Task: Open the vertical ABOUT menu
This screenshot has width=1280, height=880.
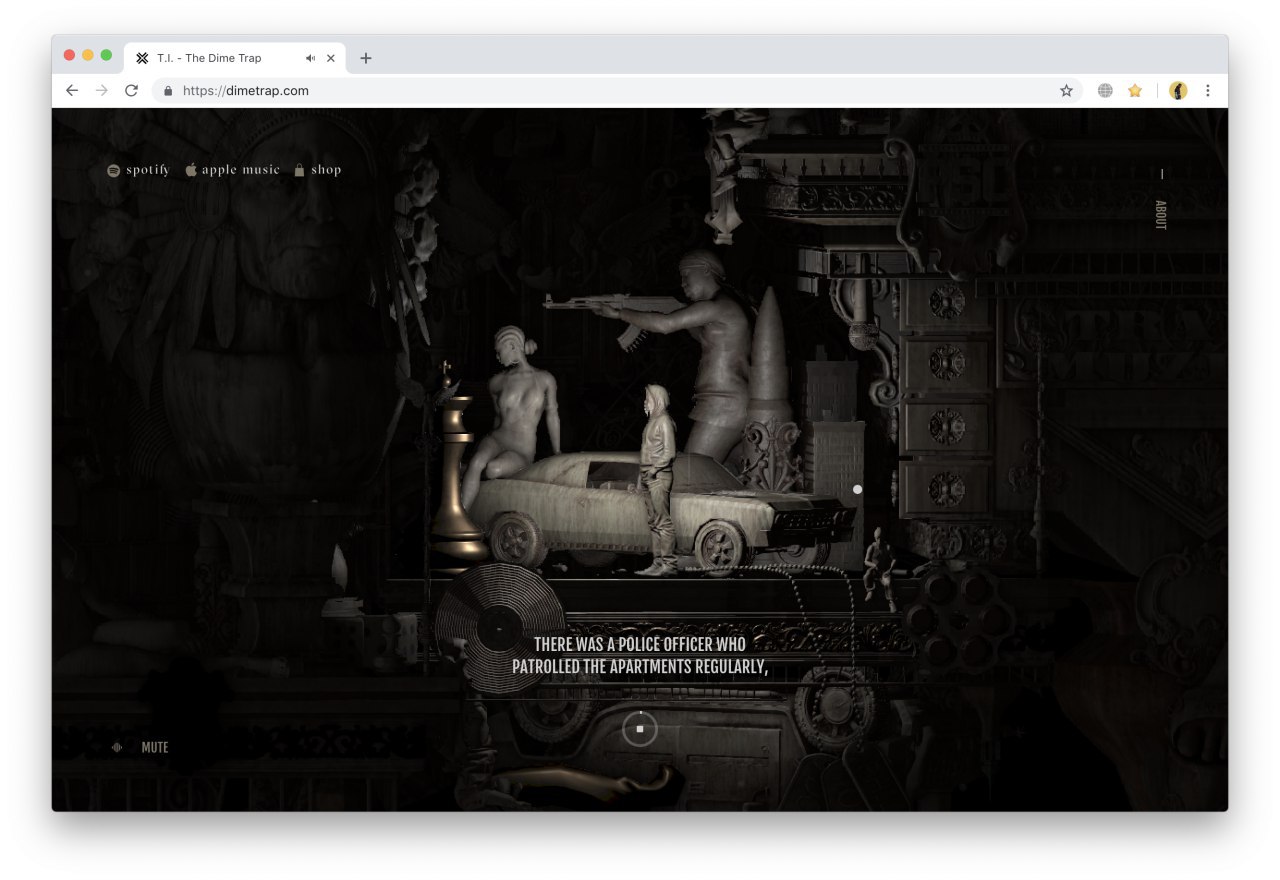Action: pos(1161,215)
